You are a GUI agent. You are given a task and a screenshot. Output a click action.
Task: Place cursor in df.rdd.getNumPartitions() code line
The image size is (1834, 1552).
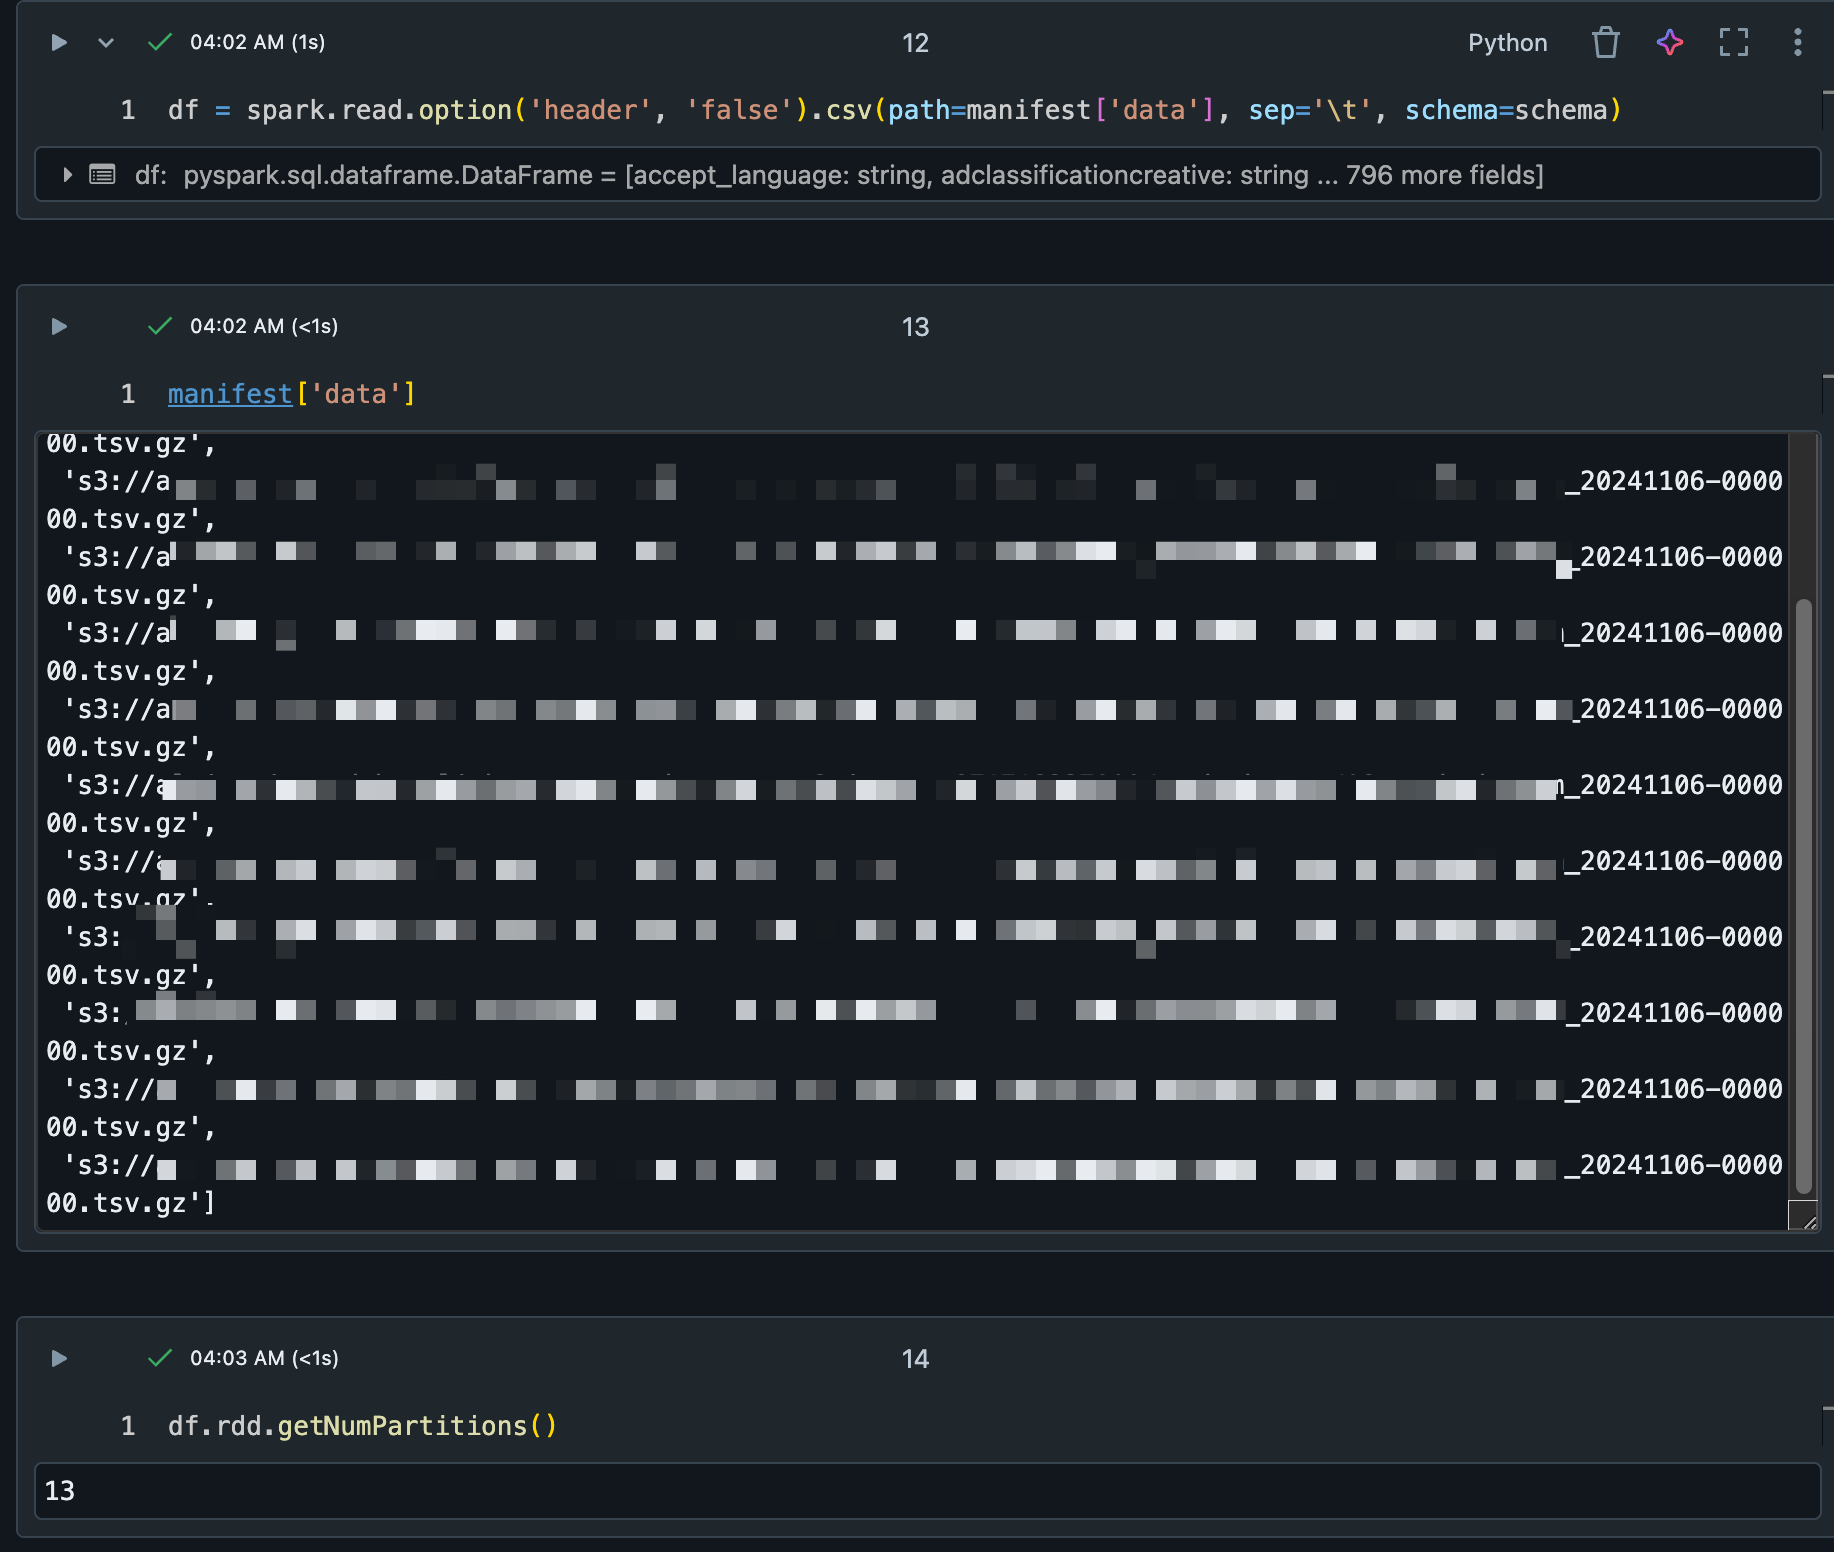pos(362,1426)
